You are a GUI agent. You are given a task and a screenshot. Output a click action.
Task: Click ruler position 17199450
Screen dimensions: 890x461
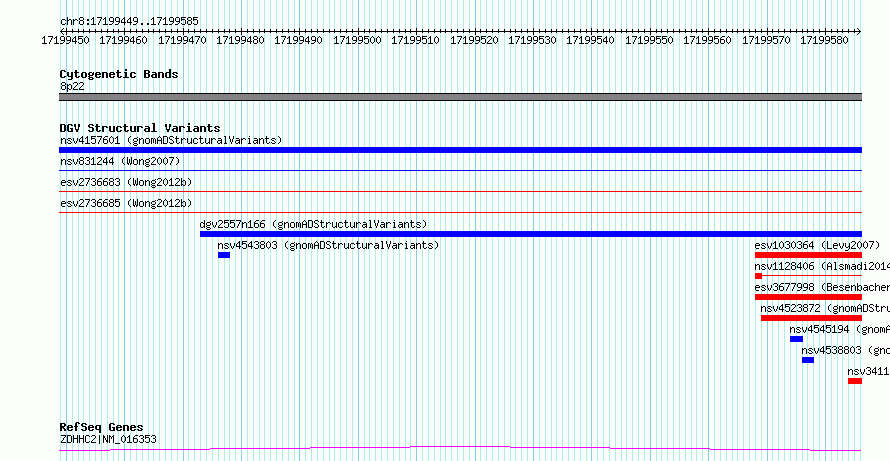(65, 40)
